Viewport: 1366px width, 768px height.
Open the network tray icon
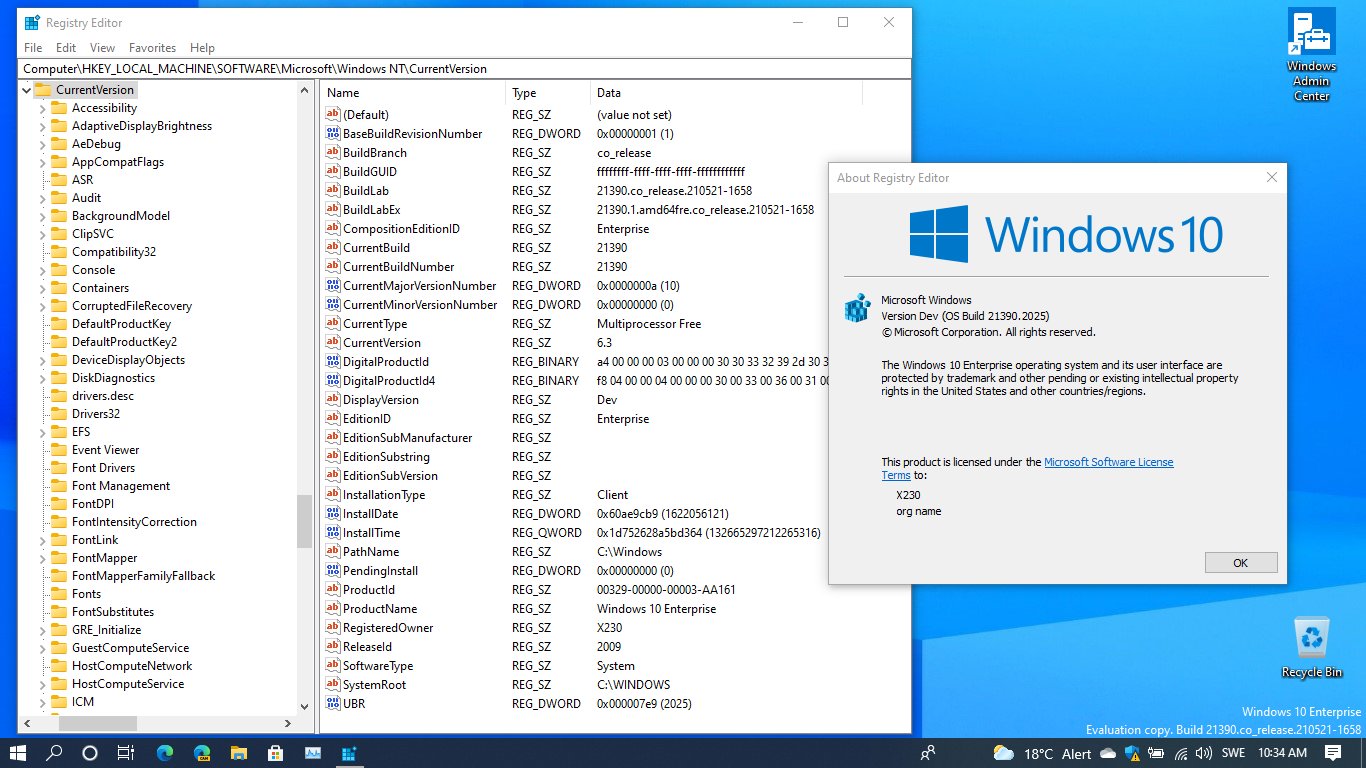click(1182, 753)
